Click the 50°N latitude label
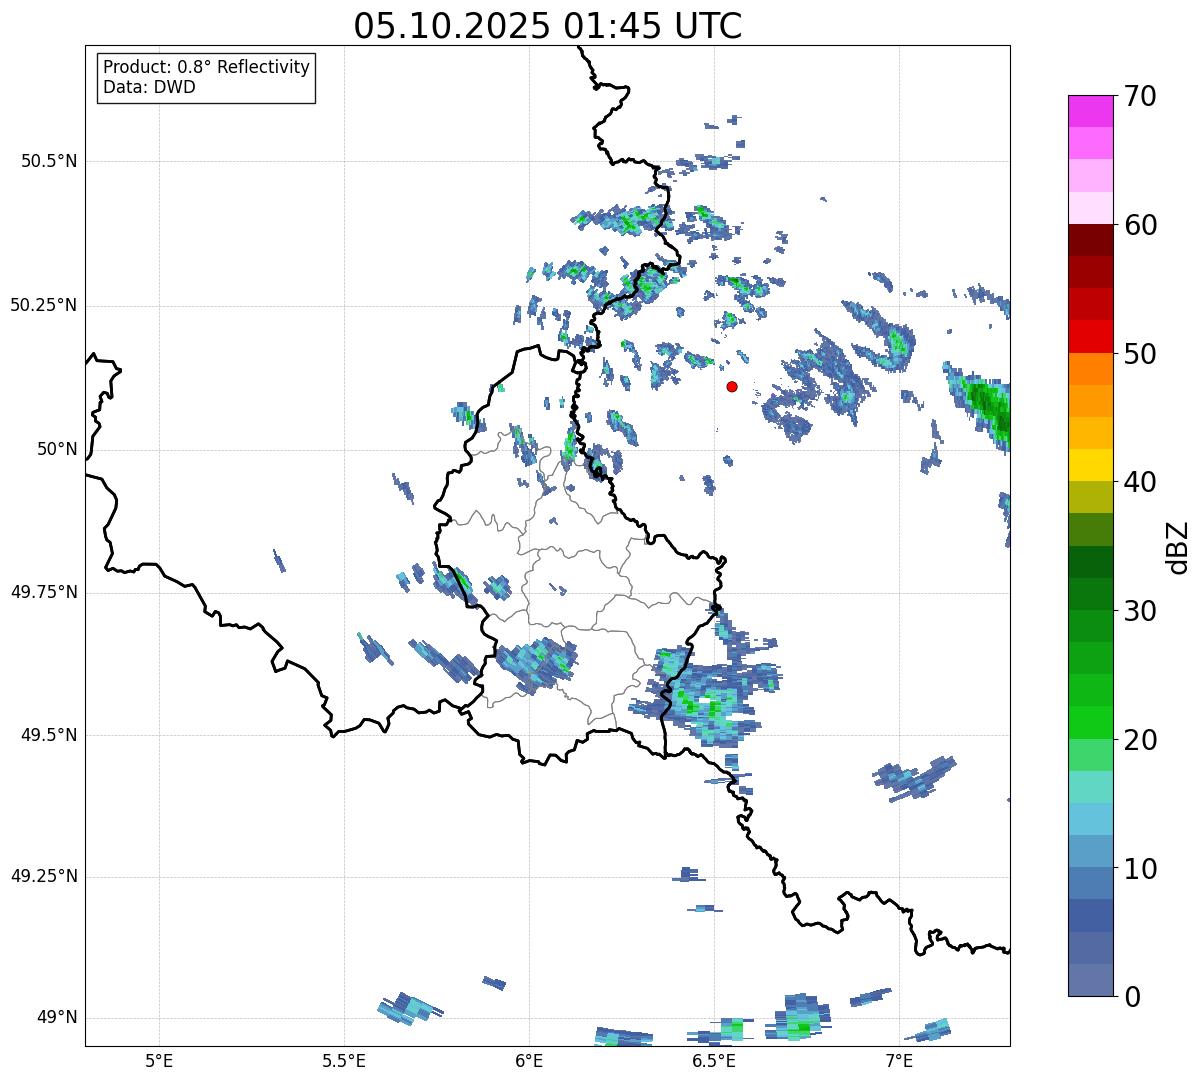Viewport: 1202px width, 1081px height. [x=57, y=449]
